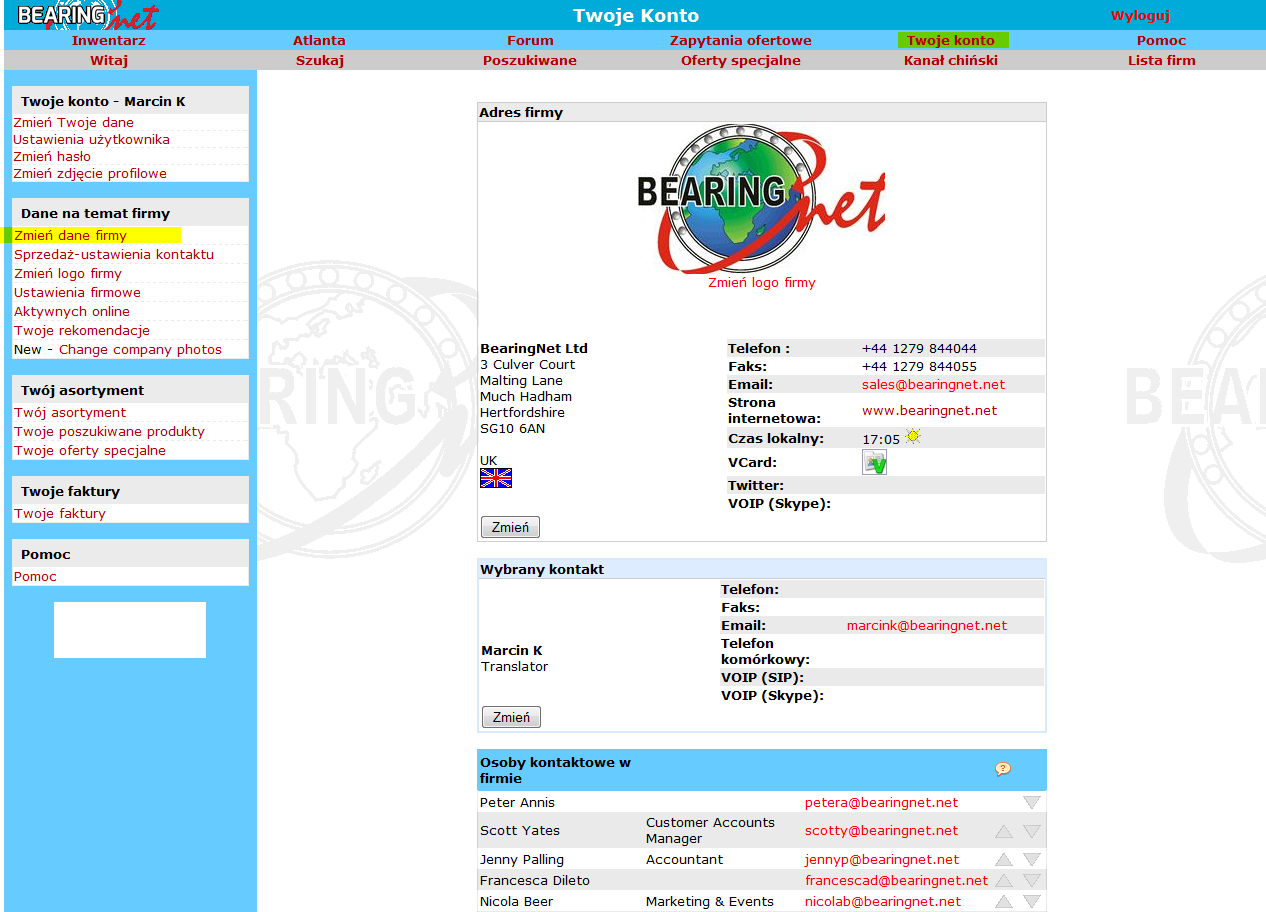The image size is (1266, 912).
Task: Open Twoje oferty specjalne link
Action: coord(90,451)
